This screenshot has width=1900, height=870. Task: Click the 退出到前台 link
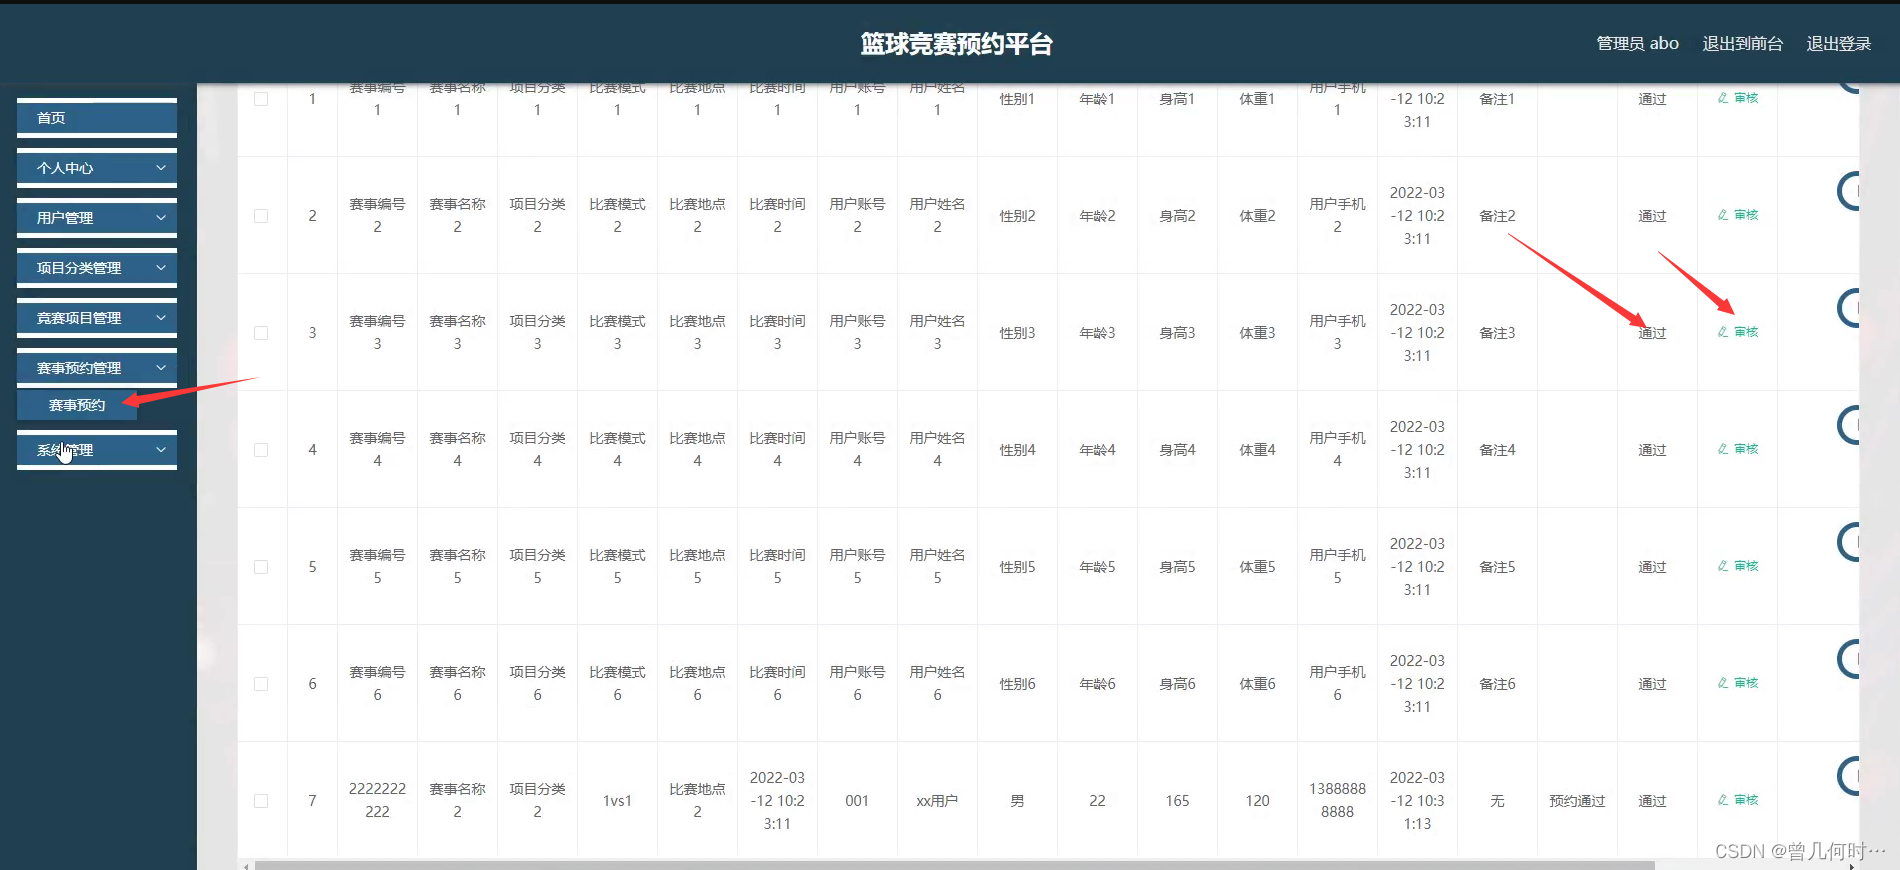[1743, 44]
